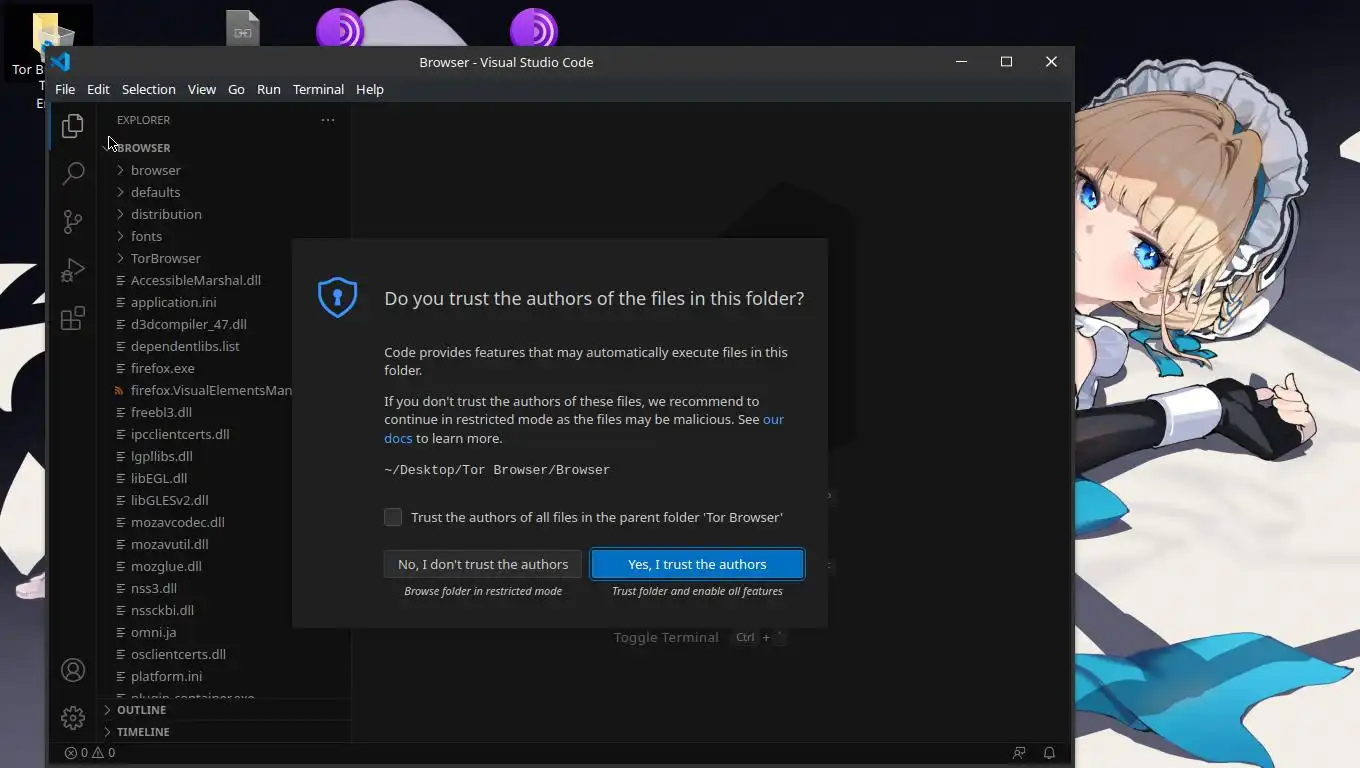
Task: Click 'Browse folder in restricted mode' caption
Action: click(x=483, y=591)
